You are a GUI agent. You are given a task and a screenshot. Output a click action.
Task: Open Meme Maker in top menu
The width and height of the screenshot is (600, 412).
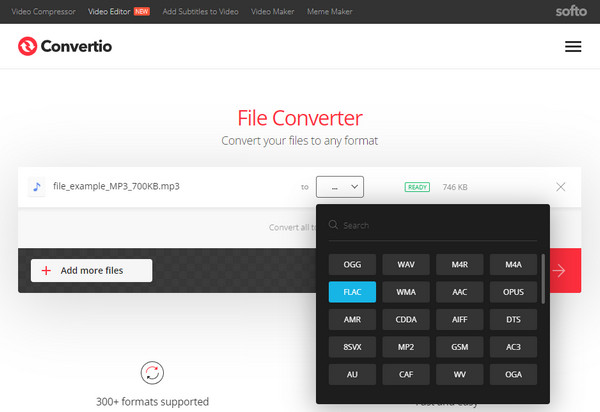pos(329,11)
